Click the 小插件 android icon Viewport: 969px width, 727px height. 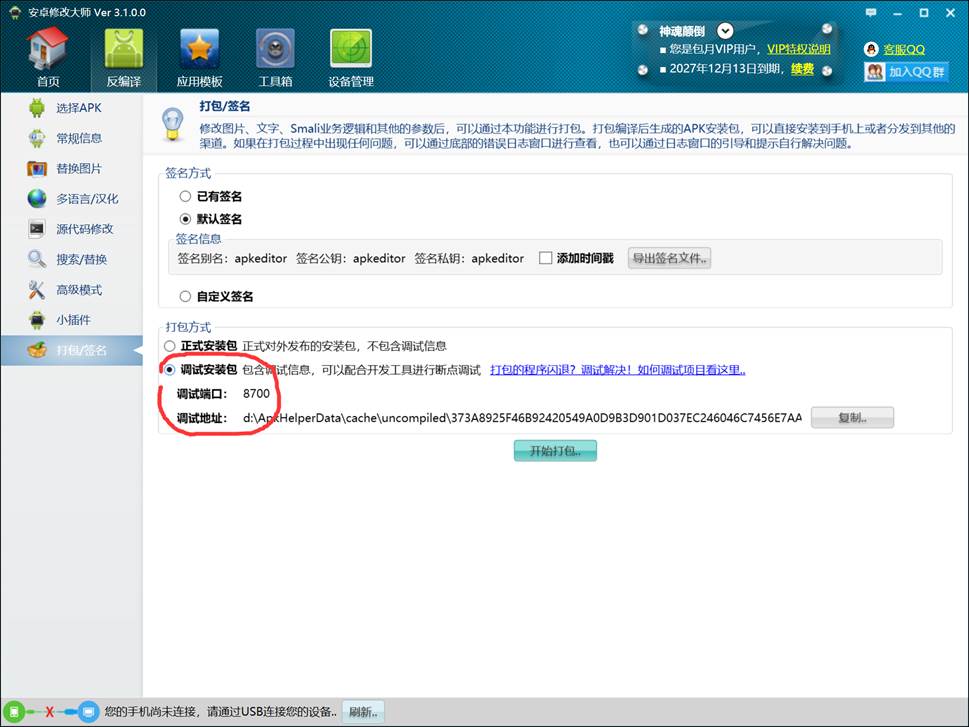pos(36,320)
